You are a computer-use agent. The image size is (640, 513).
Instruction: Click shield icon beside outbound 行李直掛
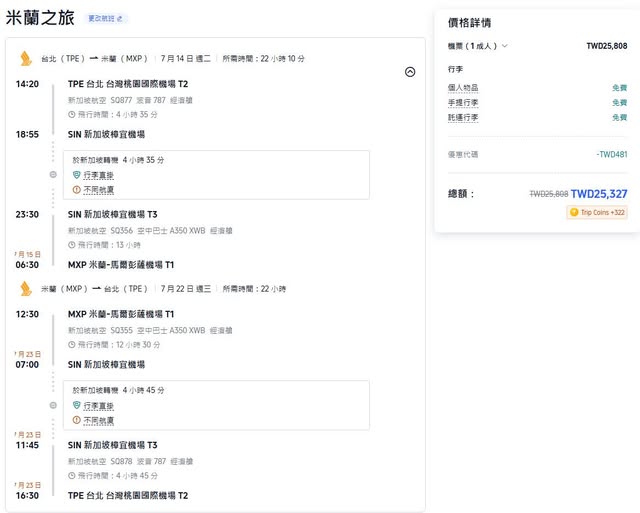pyautogui.click(x=77, y=175)
